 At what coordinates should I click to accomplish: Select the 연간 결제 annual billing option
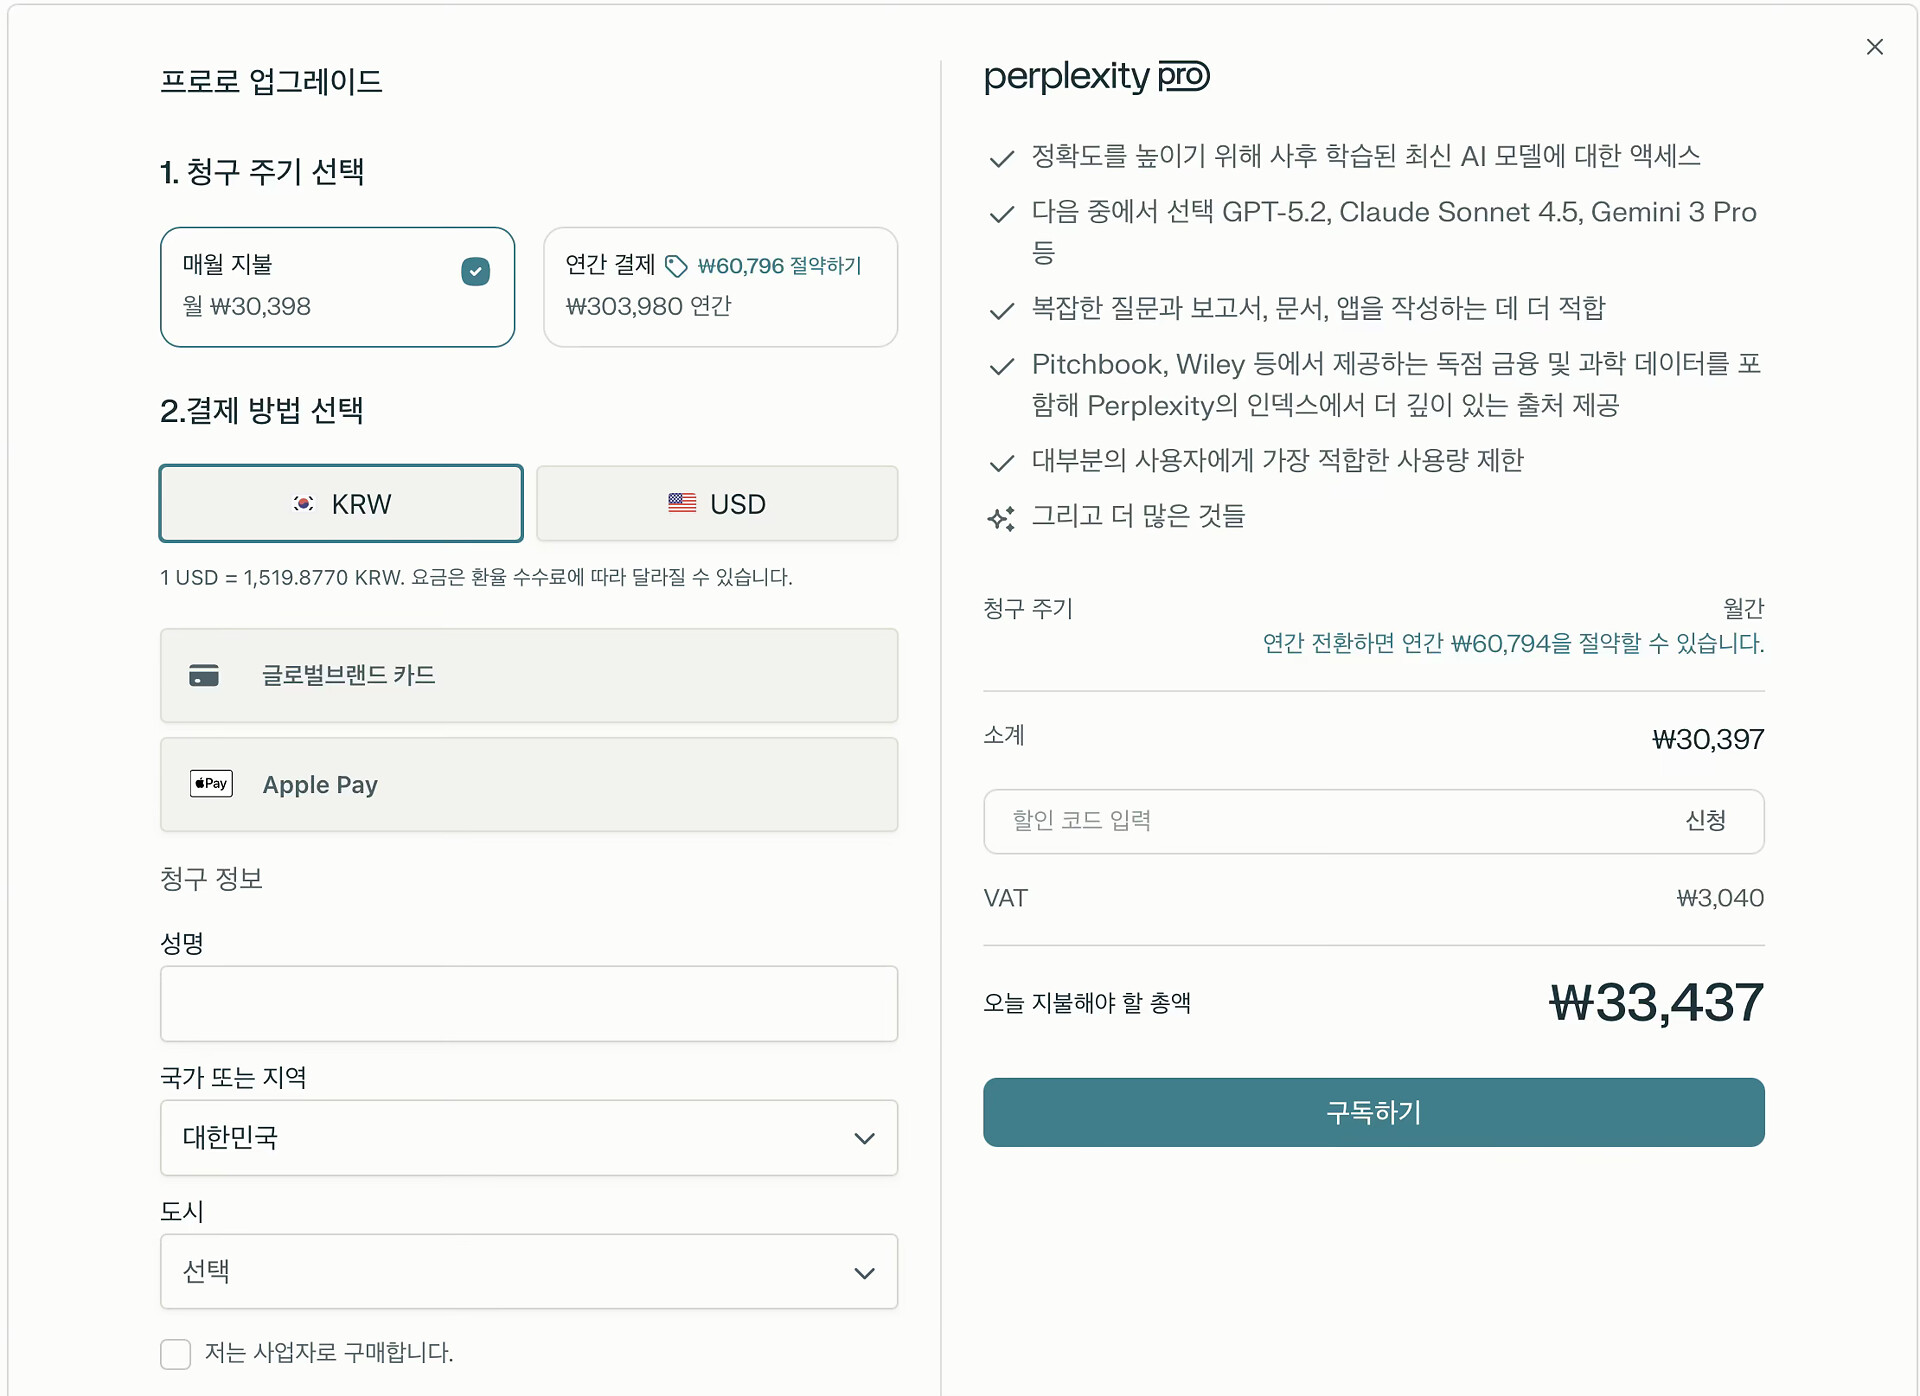tap(720, 287)
